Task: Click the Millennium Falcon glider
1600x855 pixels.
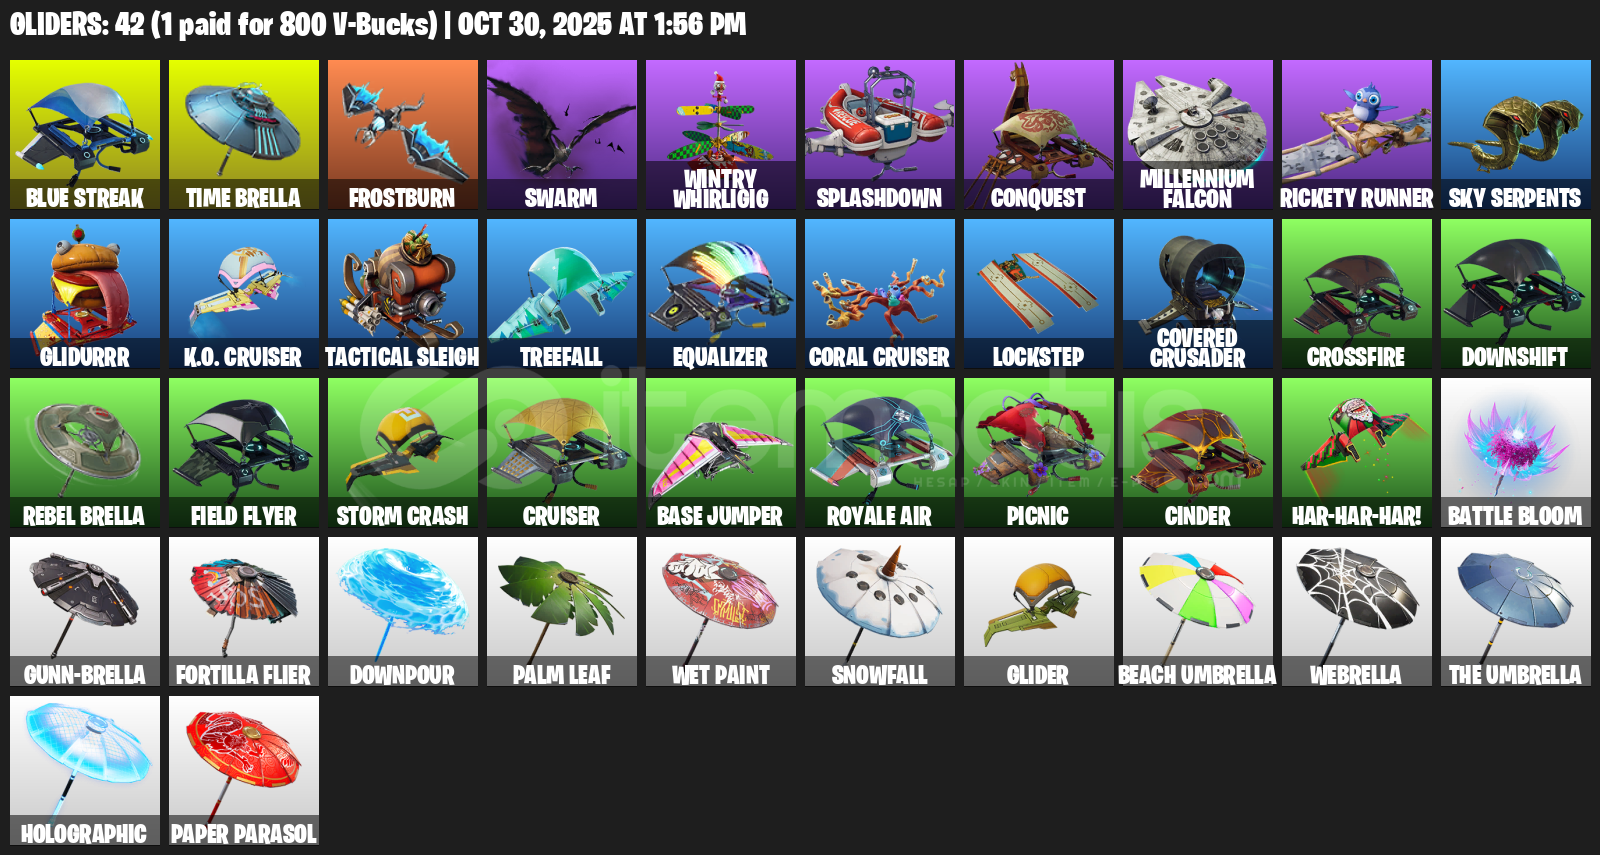Action: pos(1198,135)
